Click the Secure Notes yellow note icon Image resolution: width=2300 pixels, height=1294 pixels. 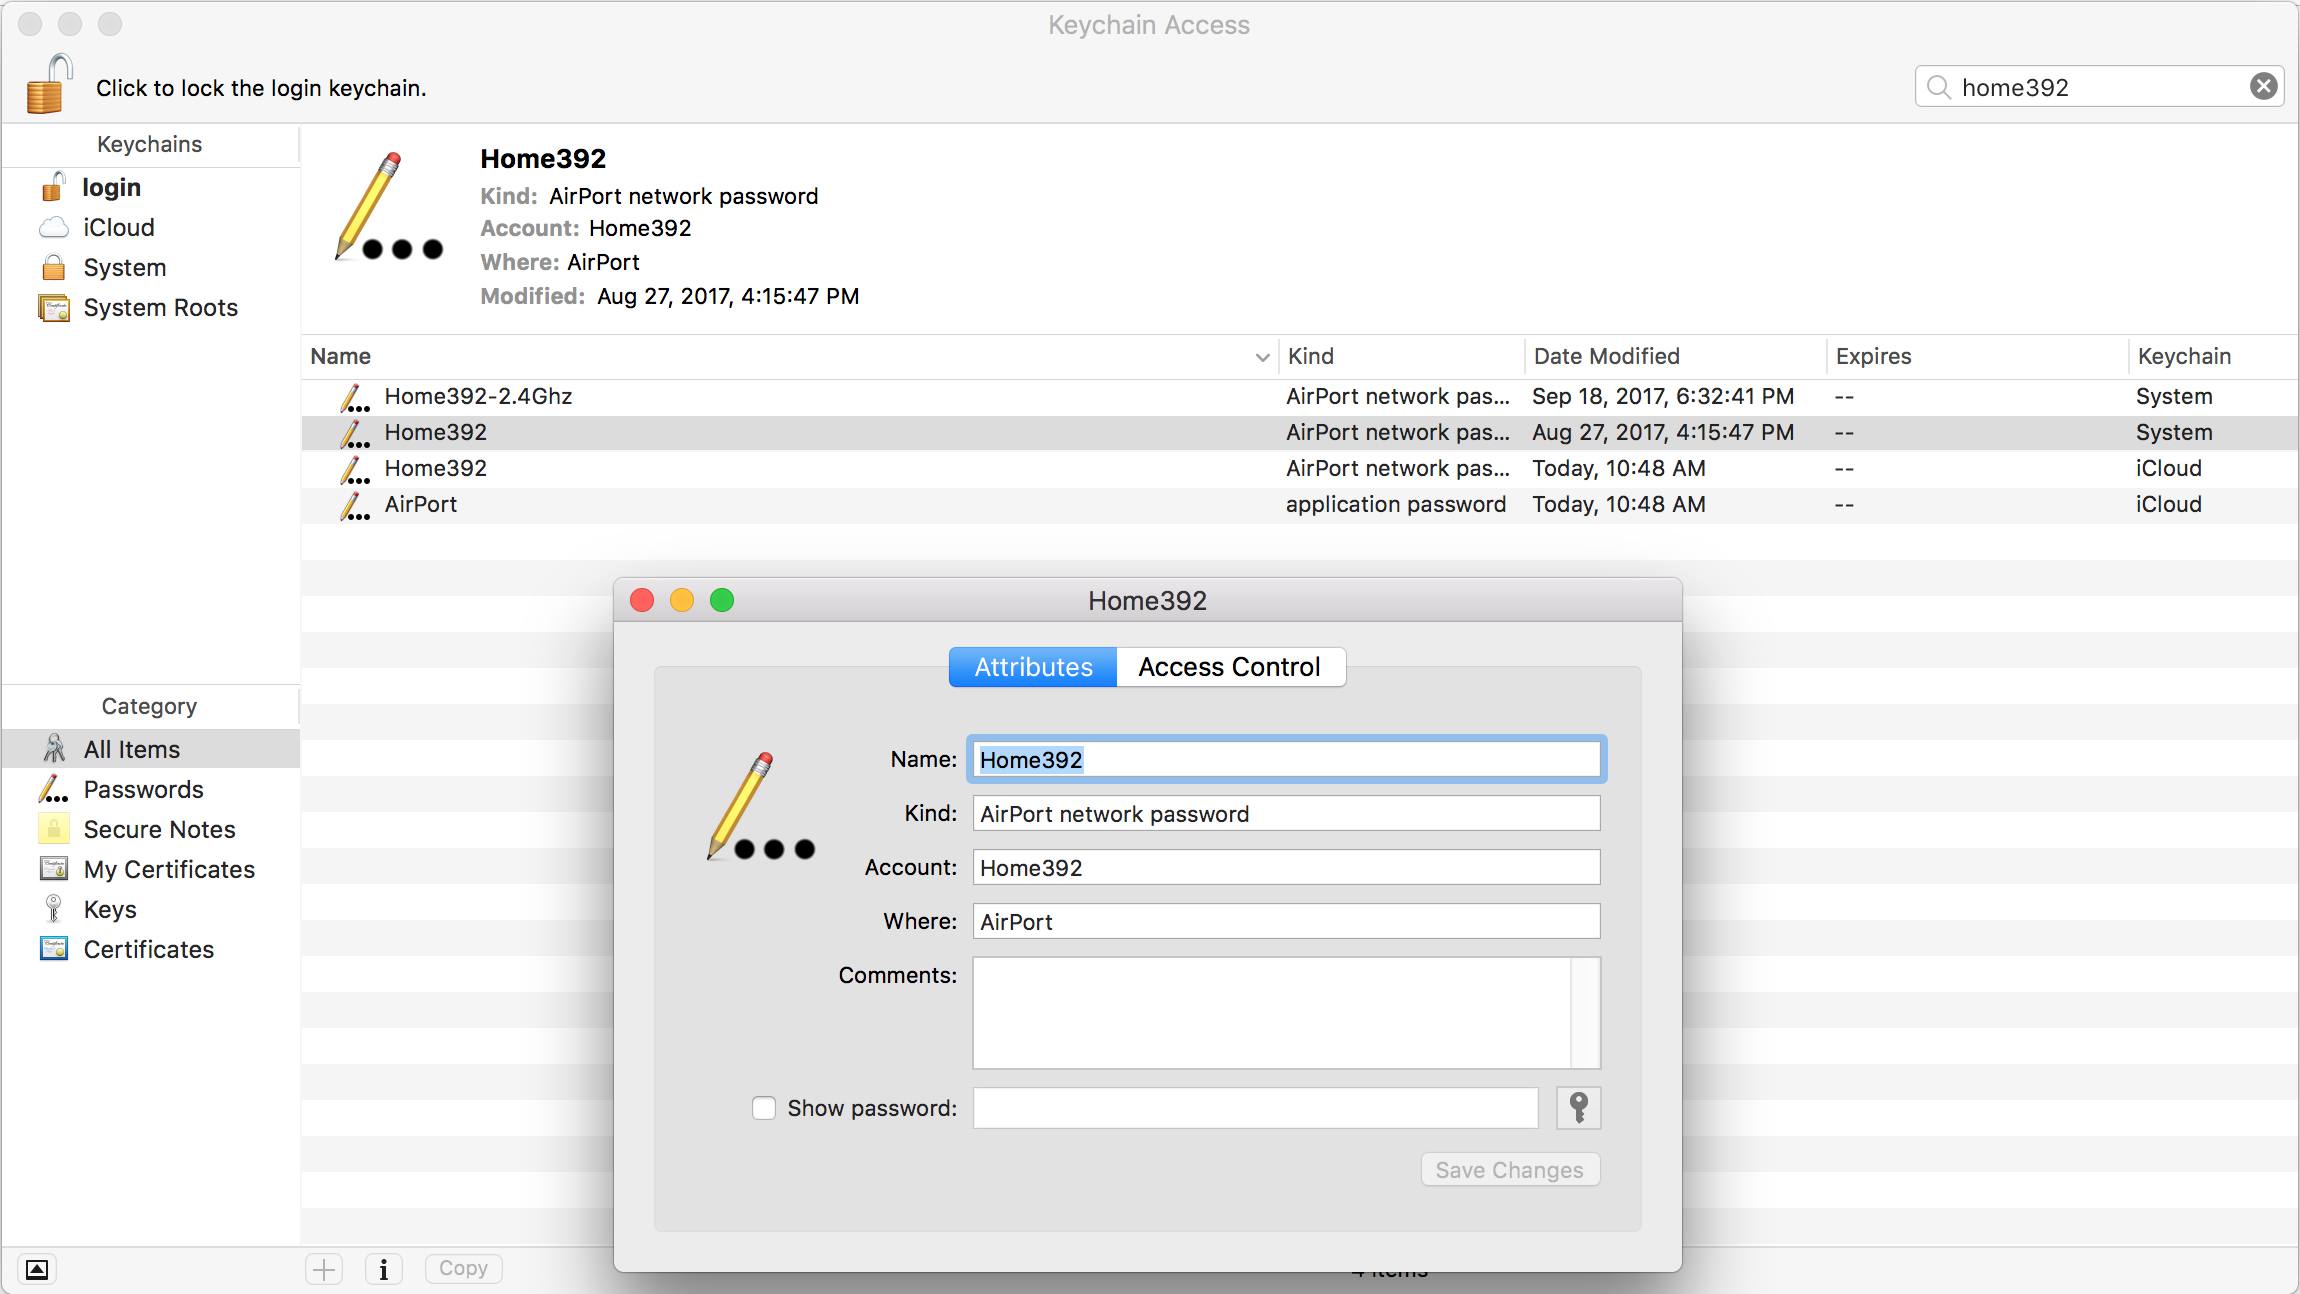[x=53, y=829]
